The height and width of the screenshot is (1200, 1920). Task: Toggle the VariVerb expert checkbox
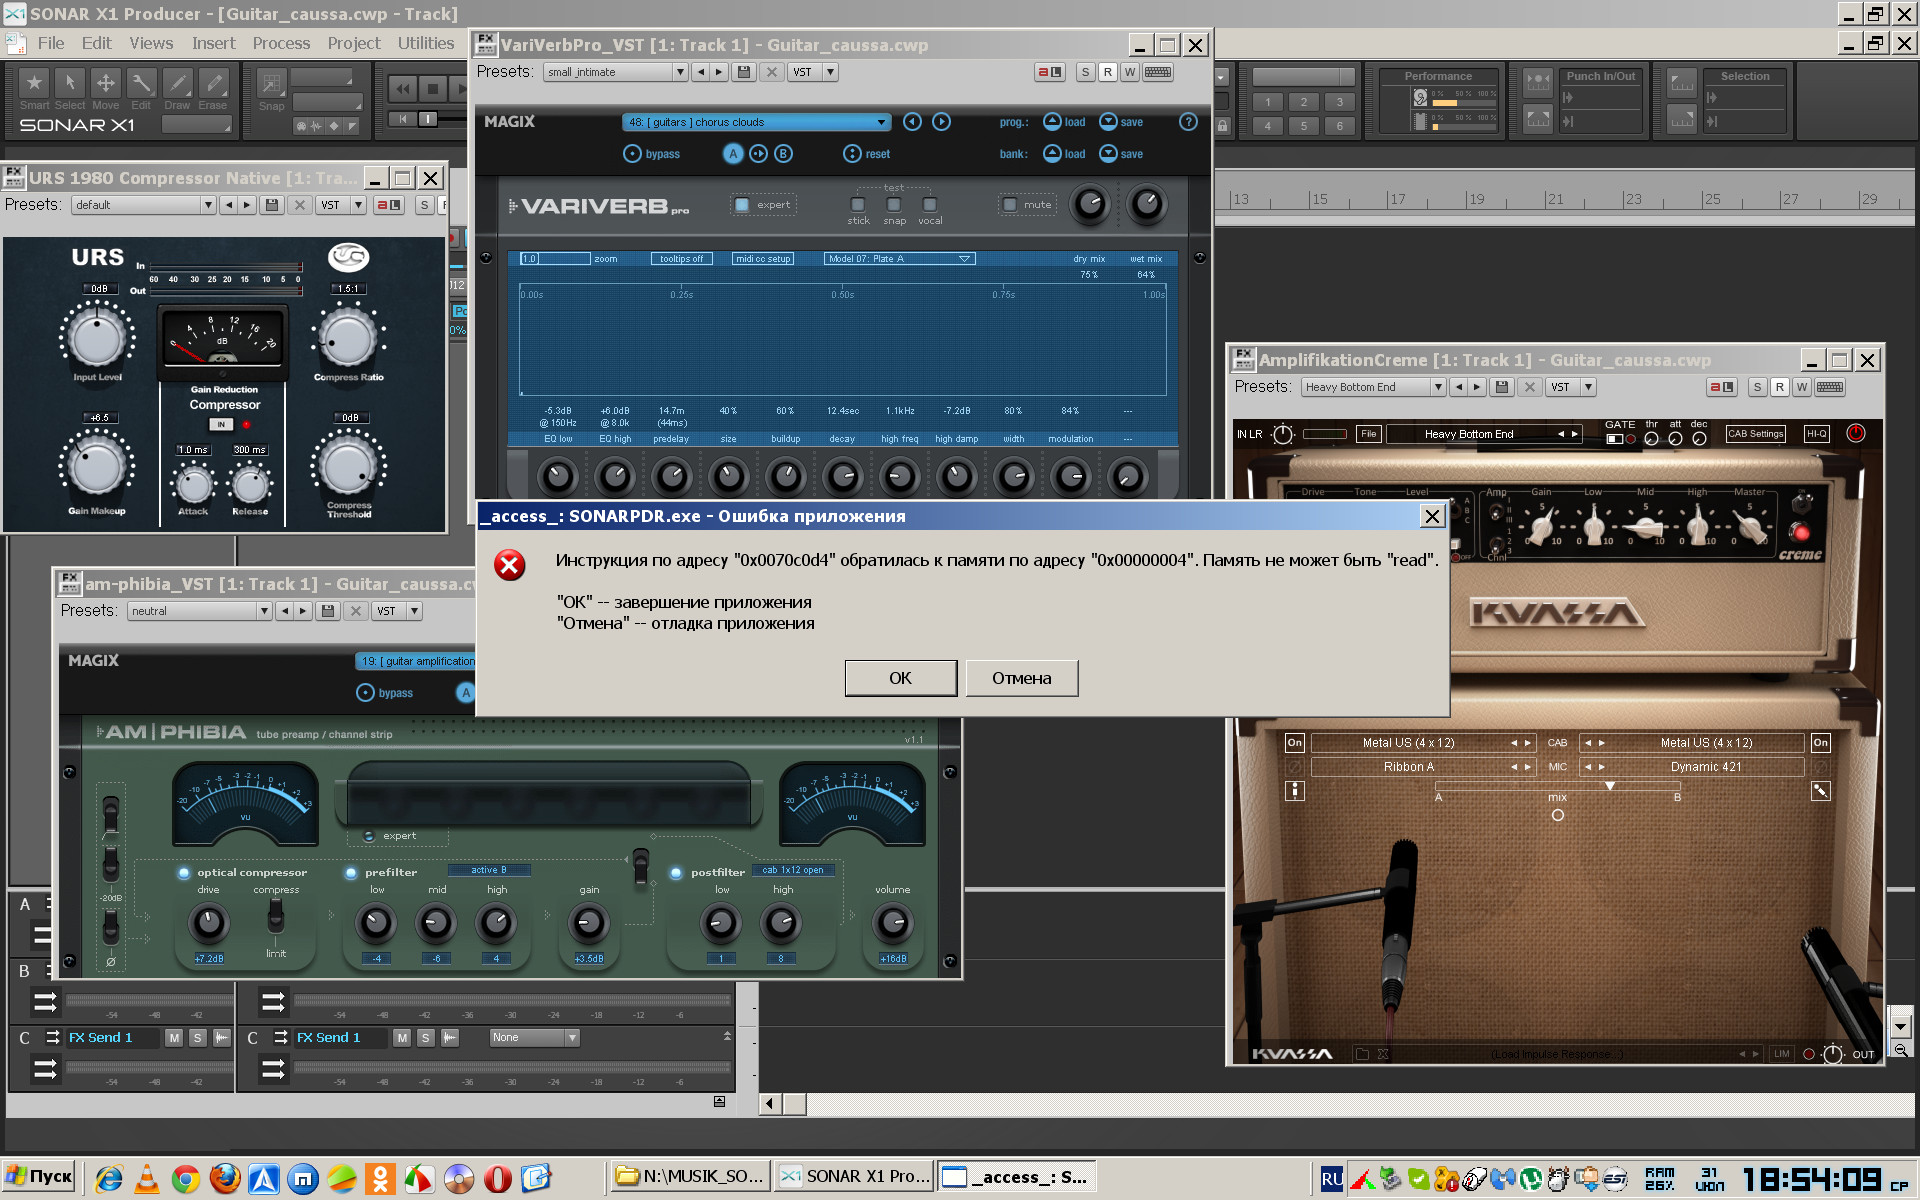click(x=742, y=205)
